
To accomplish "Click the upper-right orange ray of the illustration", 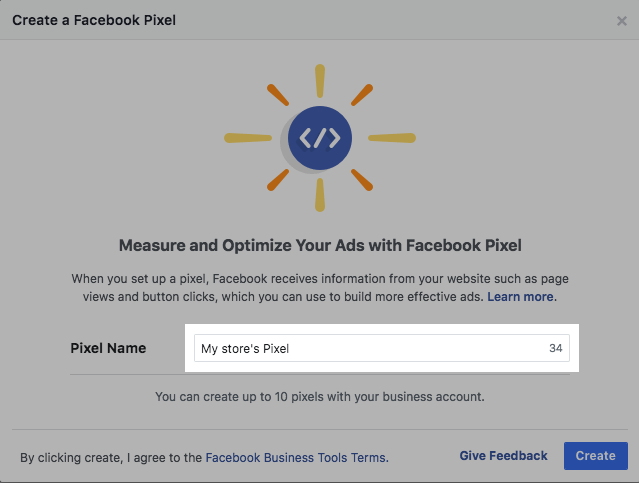I will coord(362,95).
